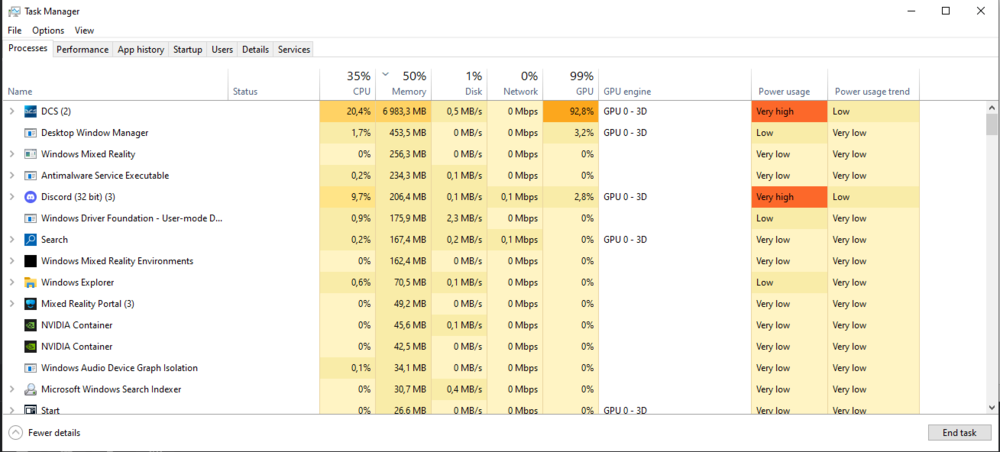This screenshot has width=1000, height=452.
Task: Click the Search process icon
Action: click(30, 240)
